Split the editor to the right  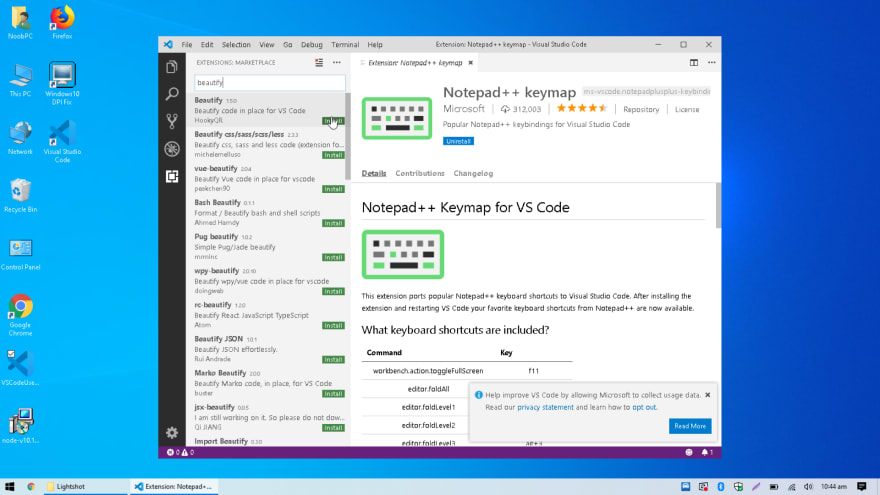694,62
